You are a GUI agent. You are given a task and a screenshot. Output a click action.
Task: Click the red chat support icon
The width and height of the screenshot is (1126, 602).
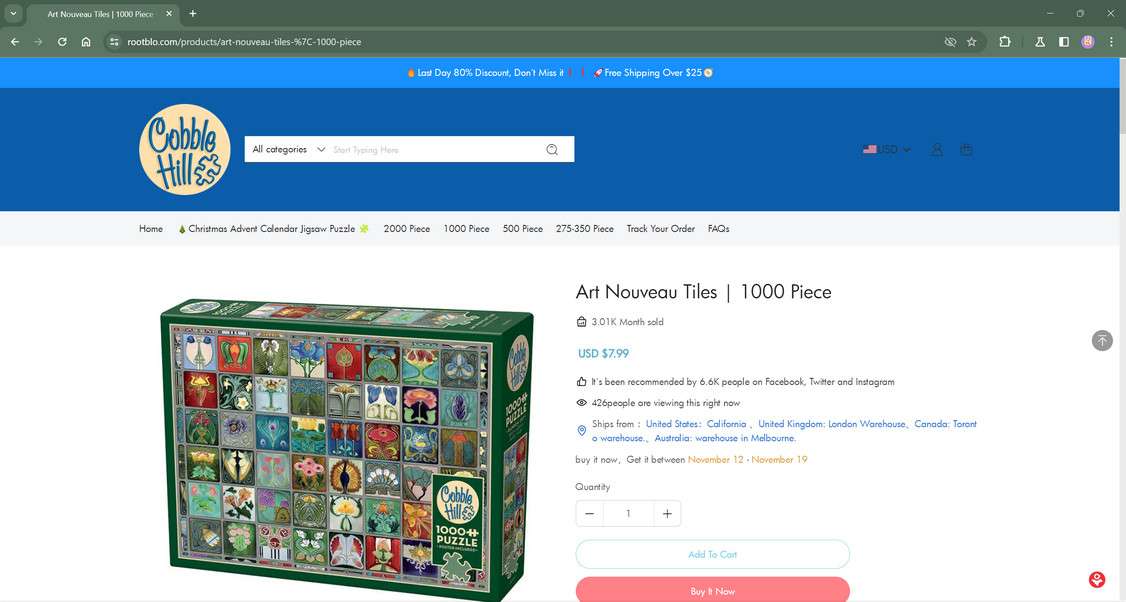pyautogui.click(x=1097, y=579)
